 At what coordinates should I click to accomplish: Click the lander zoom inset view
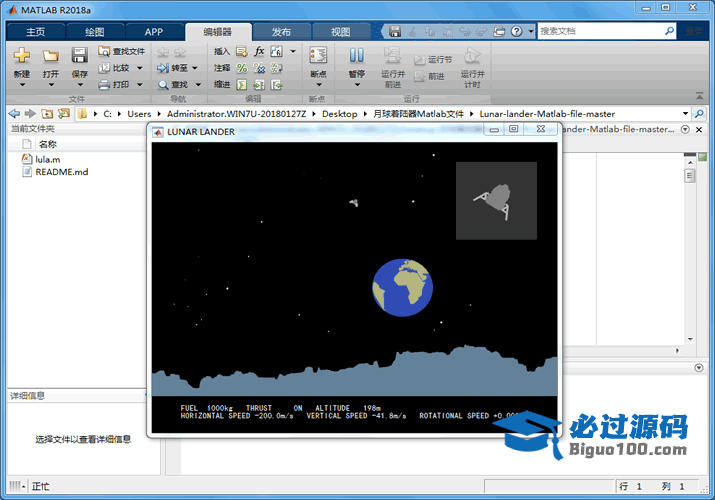(x=496, y=201)
